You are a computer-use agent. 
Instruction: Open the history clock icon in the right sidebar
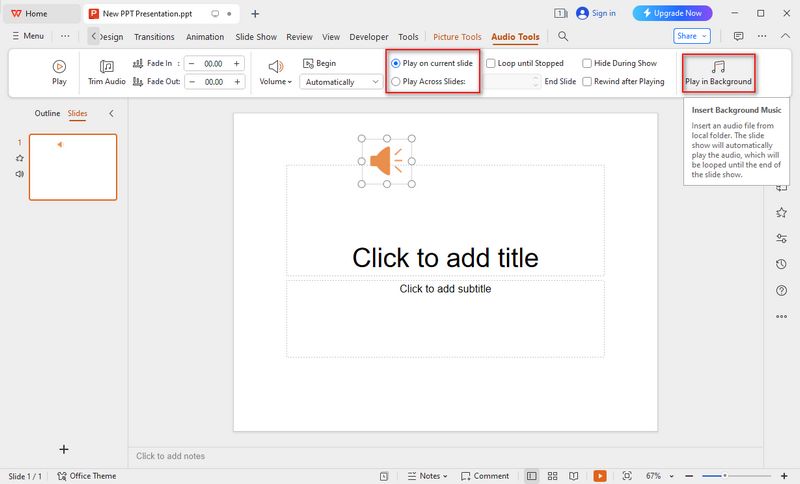(781, 264)
